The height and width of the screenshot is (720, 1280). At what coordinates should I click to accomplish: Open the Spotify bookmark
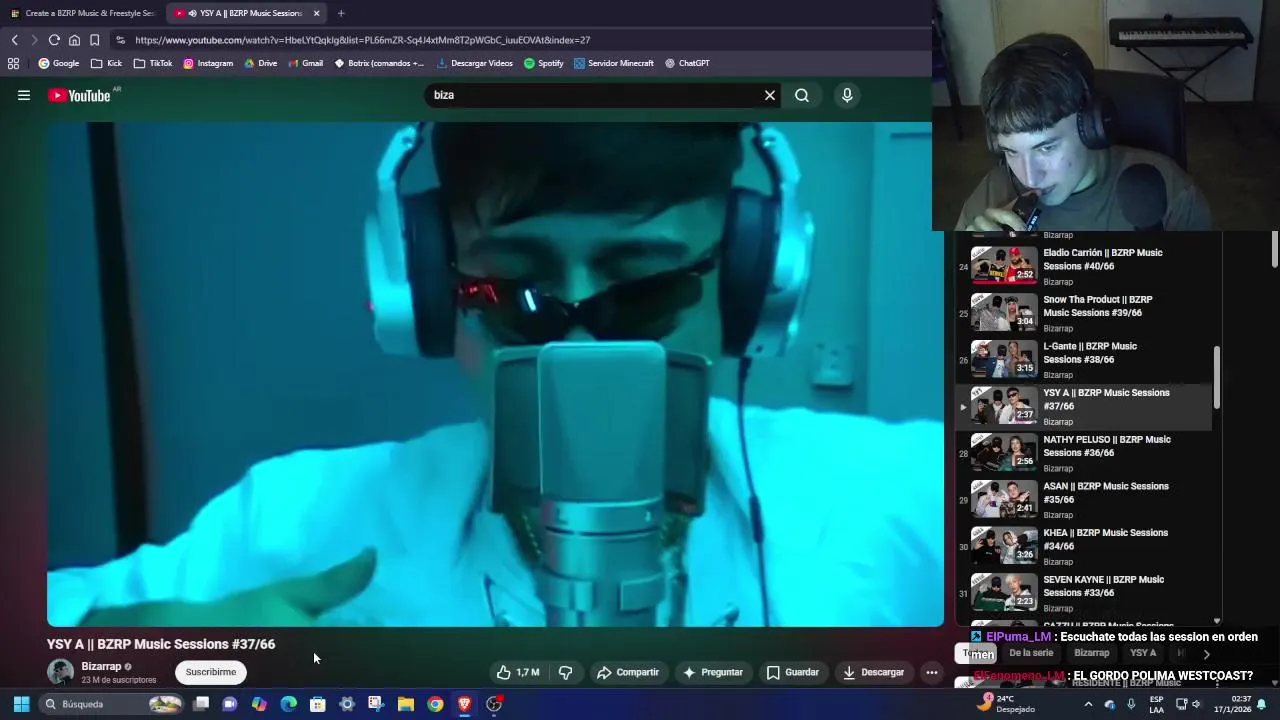tap(544, 63)
